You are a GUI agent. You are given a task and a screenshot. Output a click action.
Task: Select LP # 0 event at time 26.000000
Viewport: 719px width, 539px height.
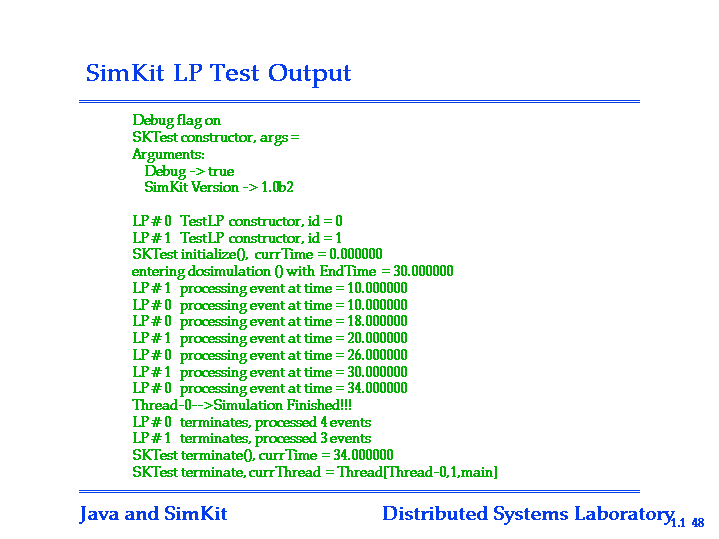click(270, 356)
